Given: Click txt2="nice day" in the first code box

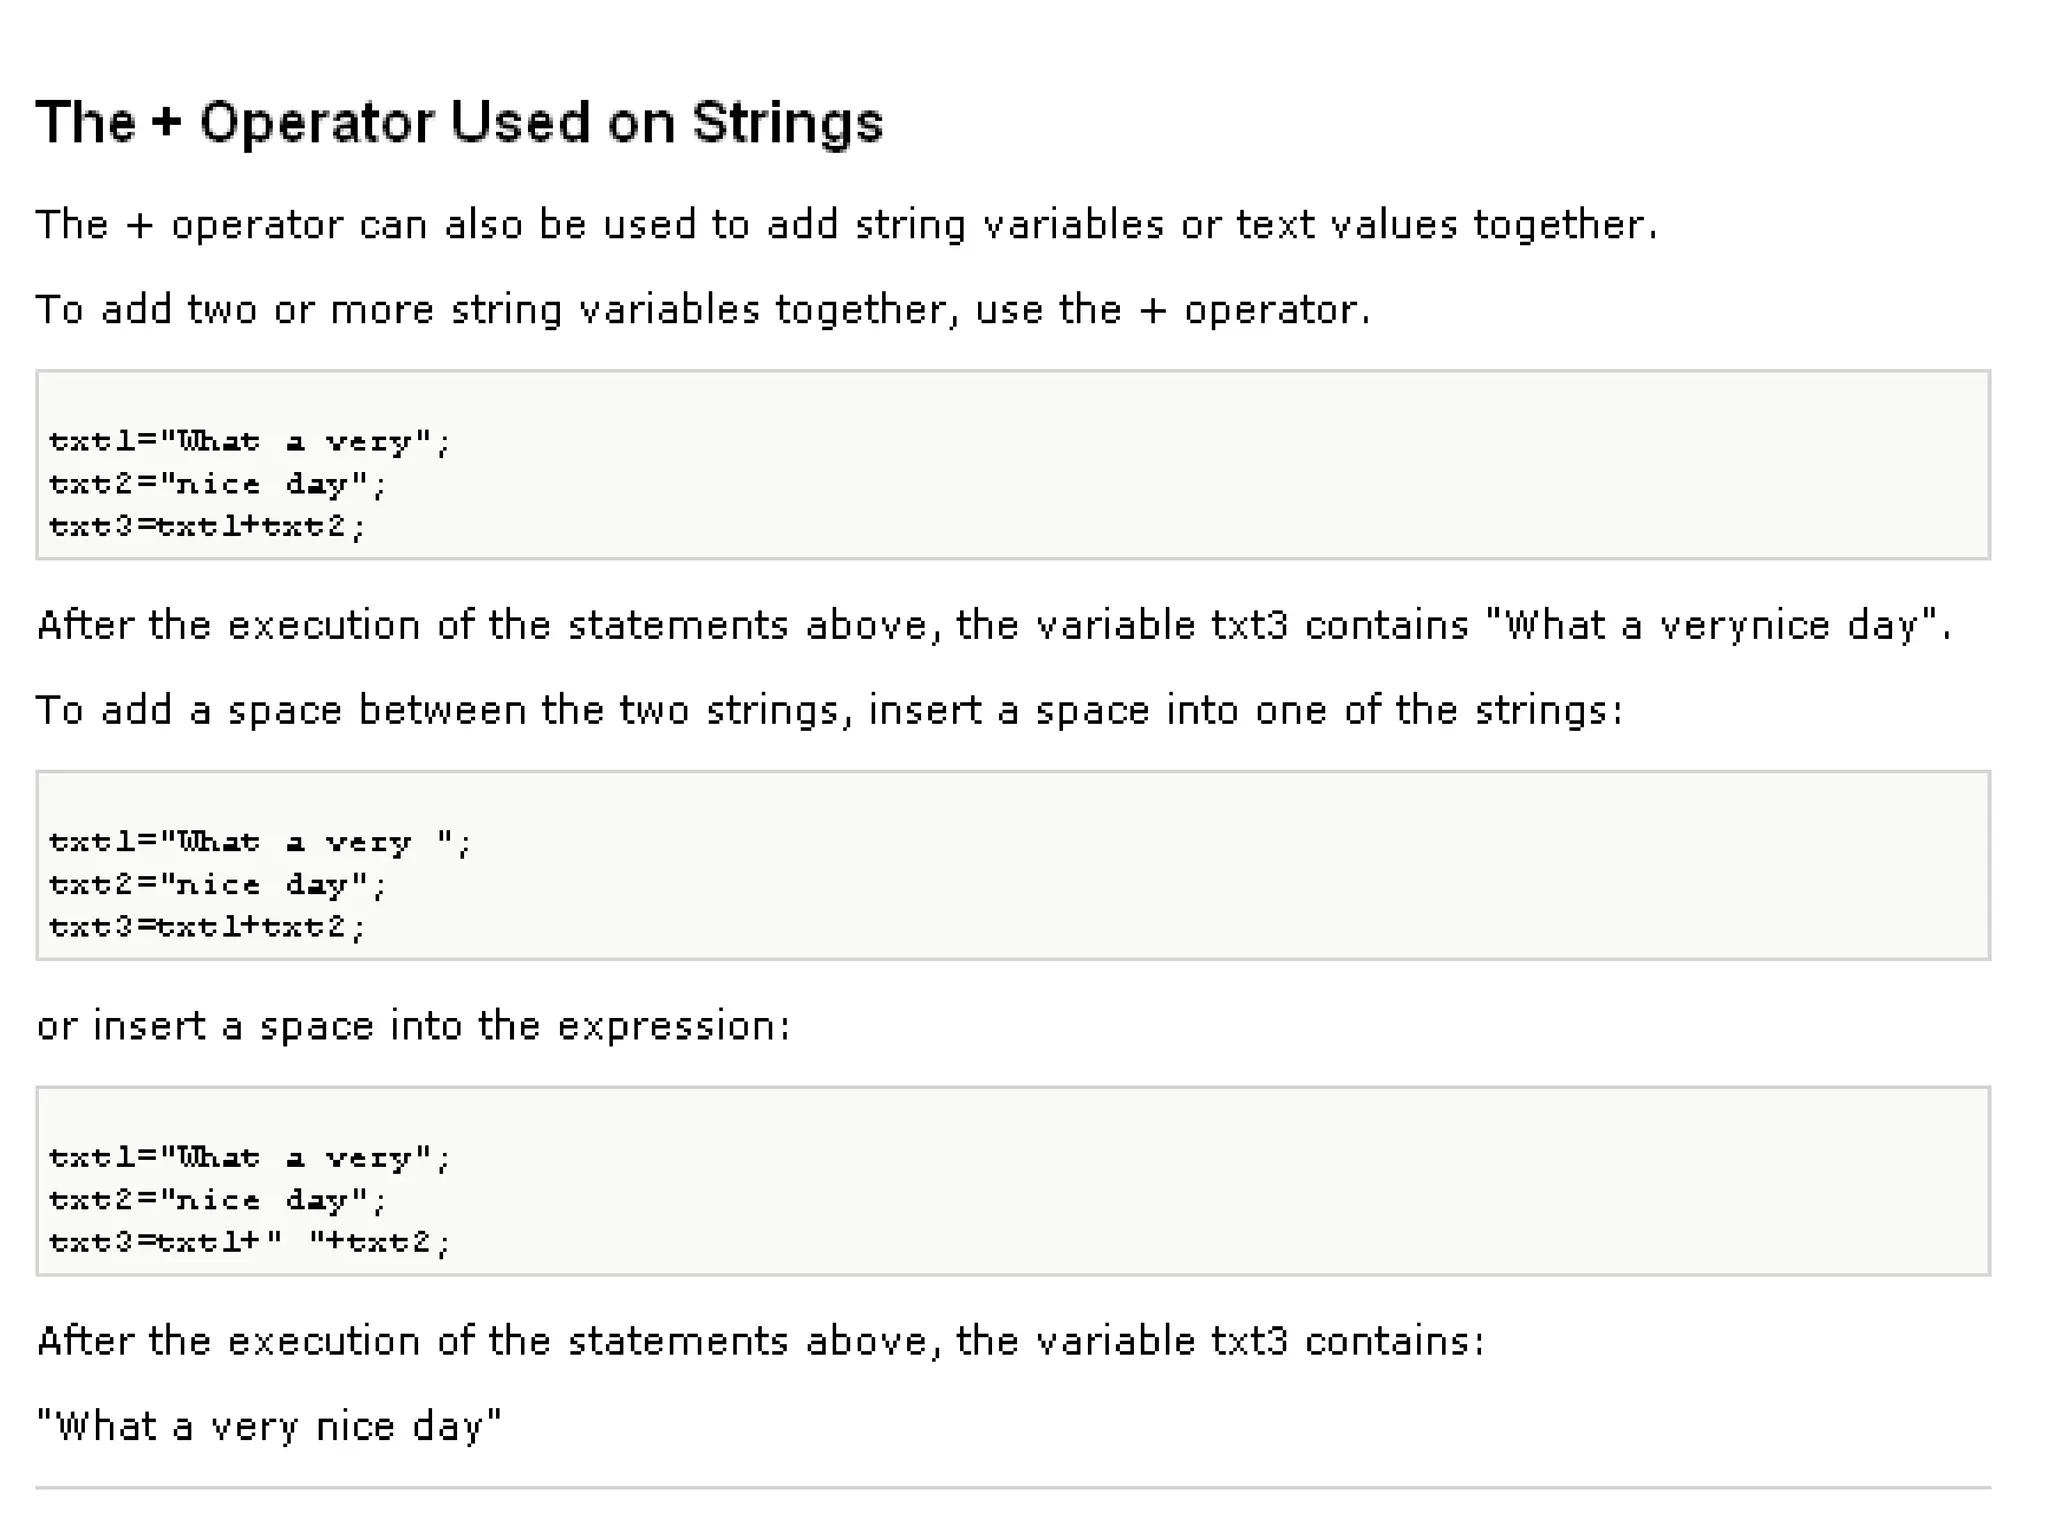Looking at the screenshot, I should 217,484.
